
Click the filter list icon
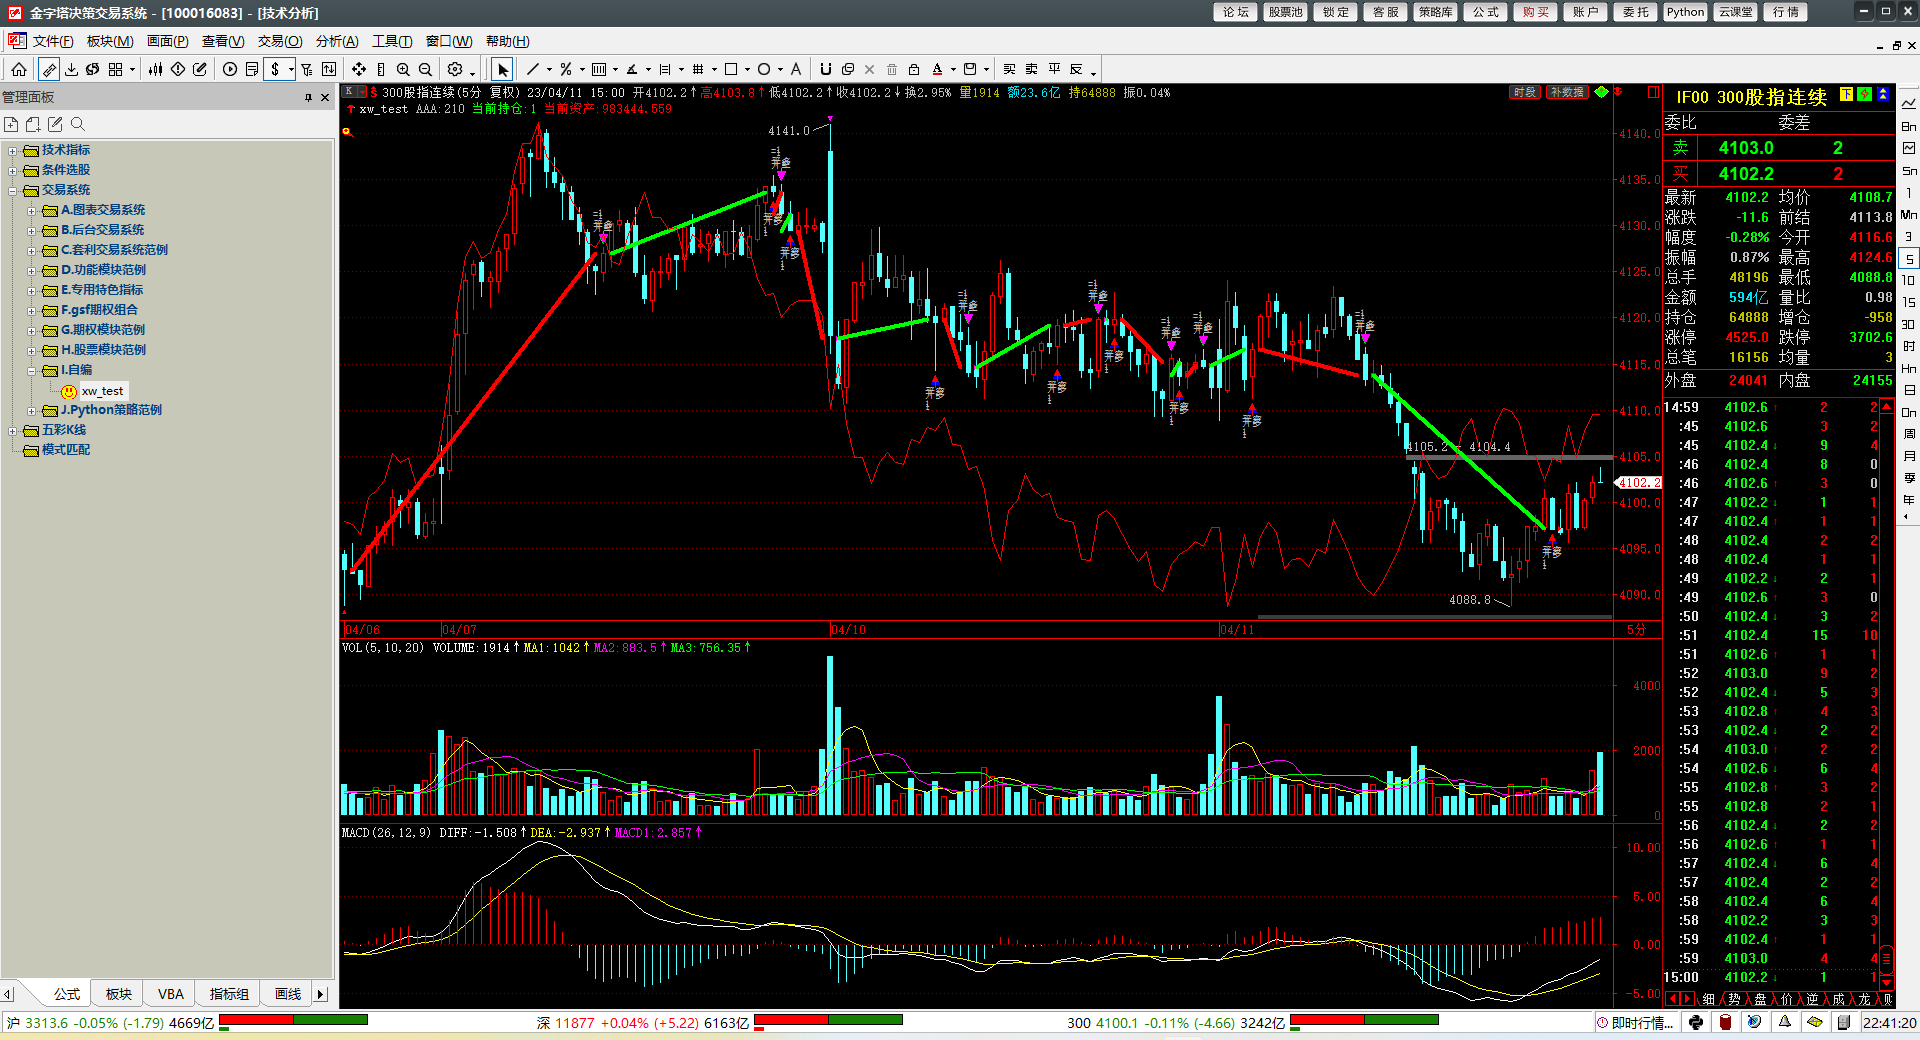click(307, 69)
